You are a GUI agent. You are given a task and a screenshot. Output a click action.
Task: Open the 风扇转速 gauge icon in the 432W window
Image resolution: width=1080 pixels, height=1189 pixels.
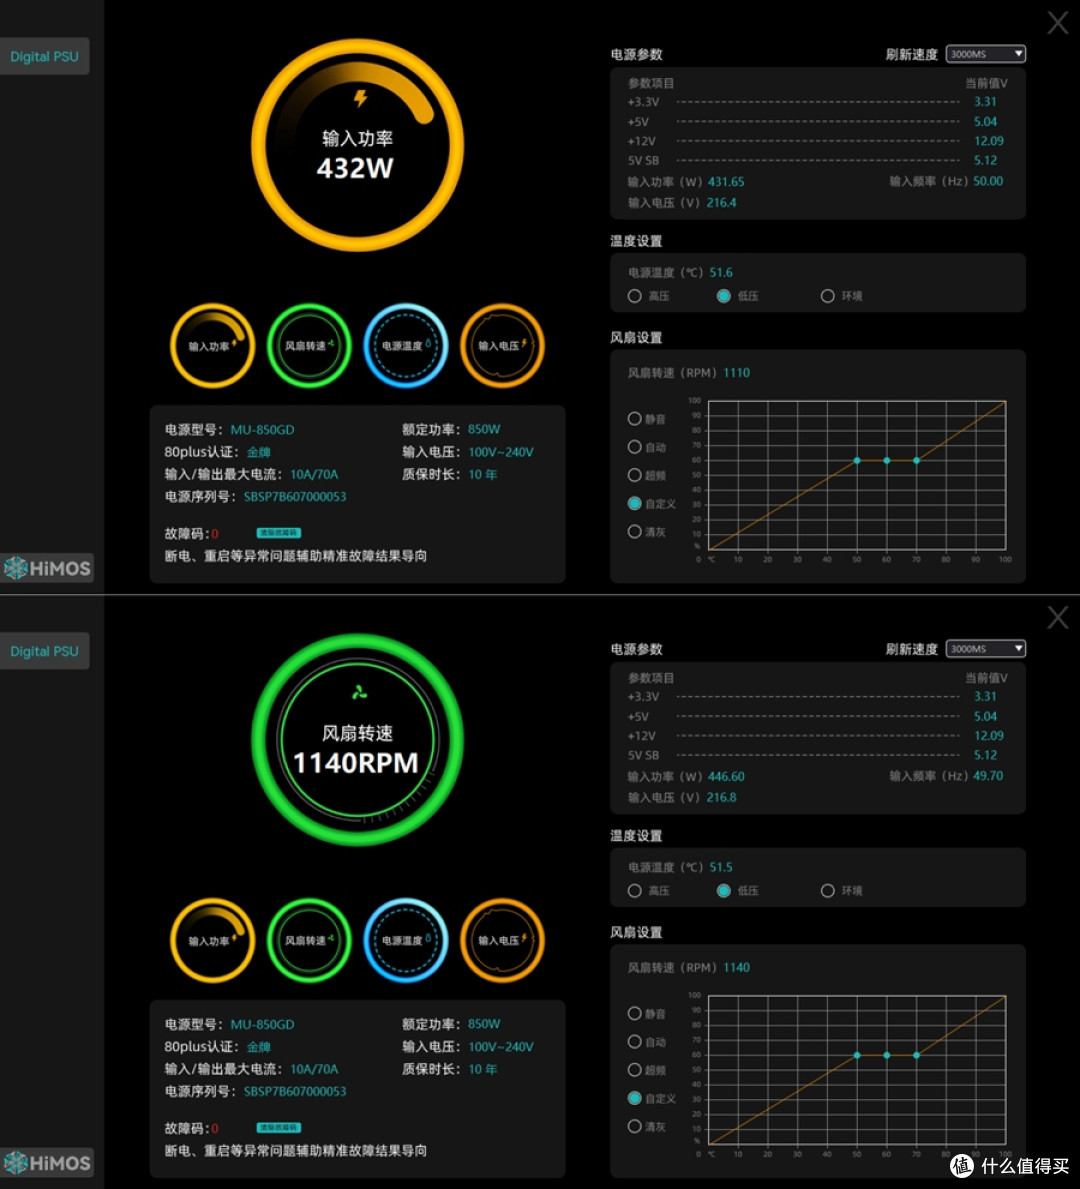[309, 346]
